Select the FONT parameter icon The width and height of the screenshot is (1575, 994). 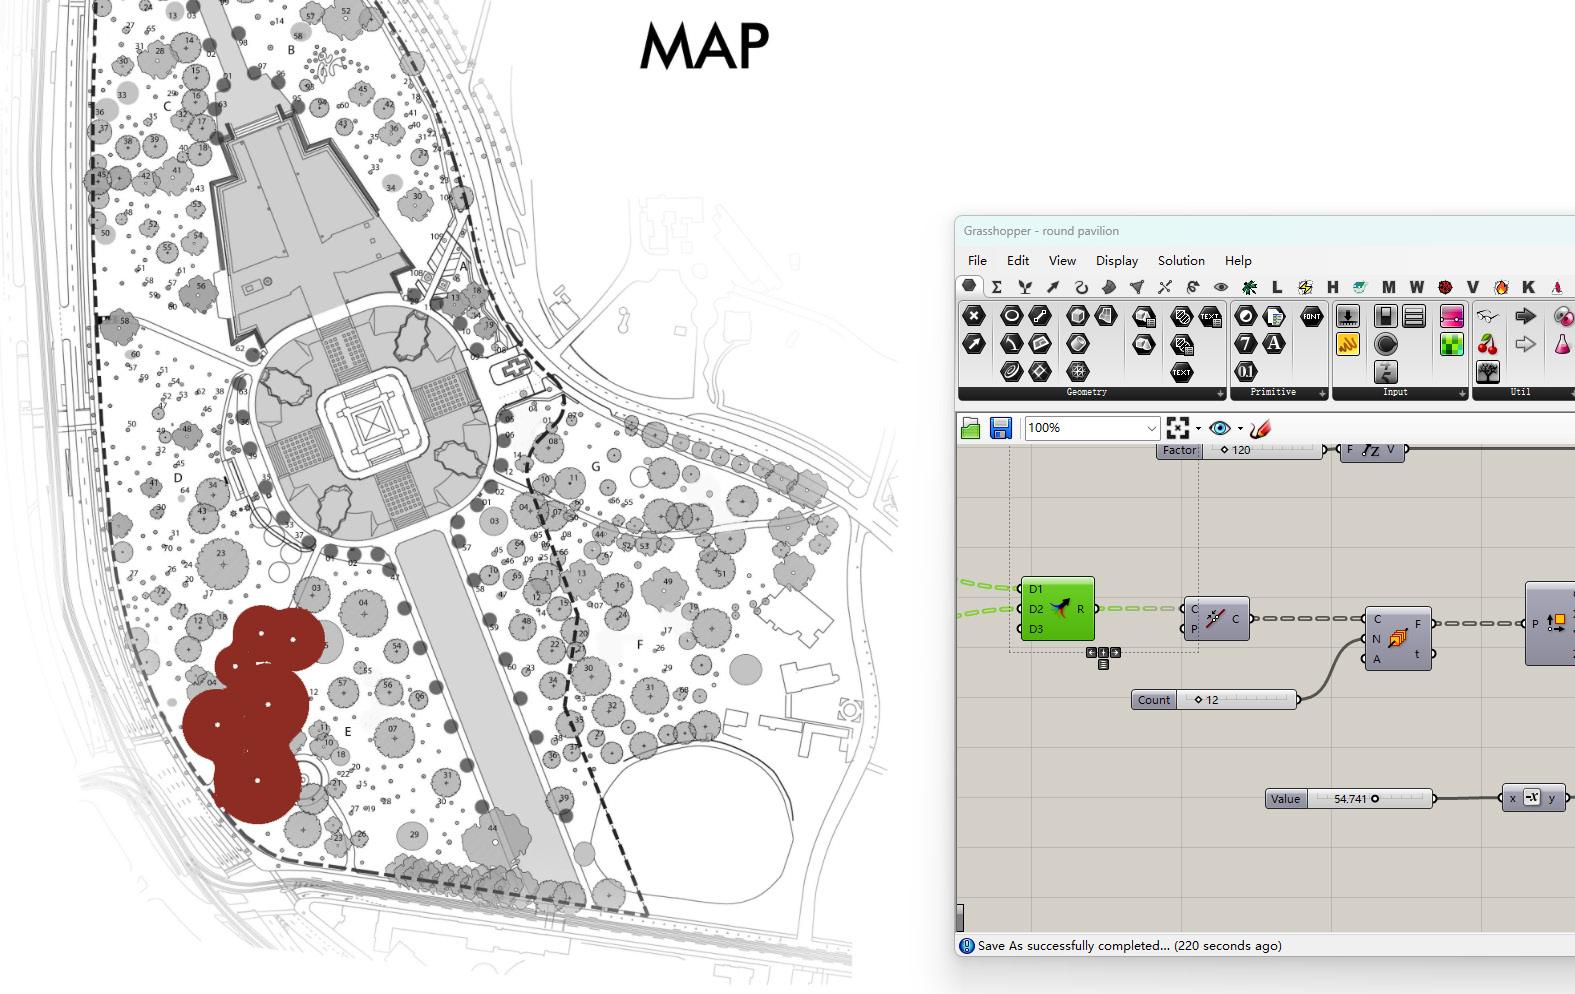tap(1312, 316)
